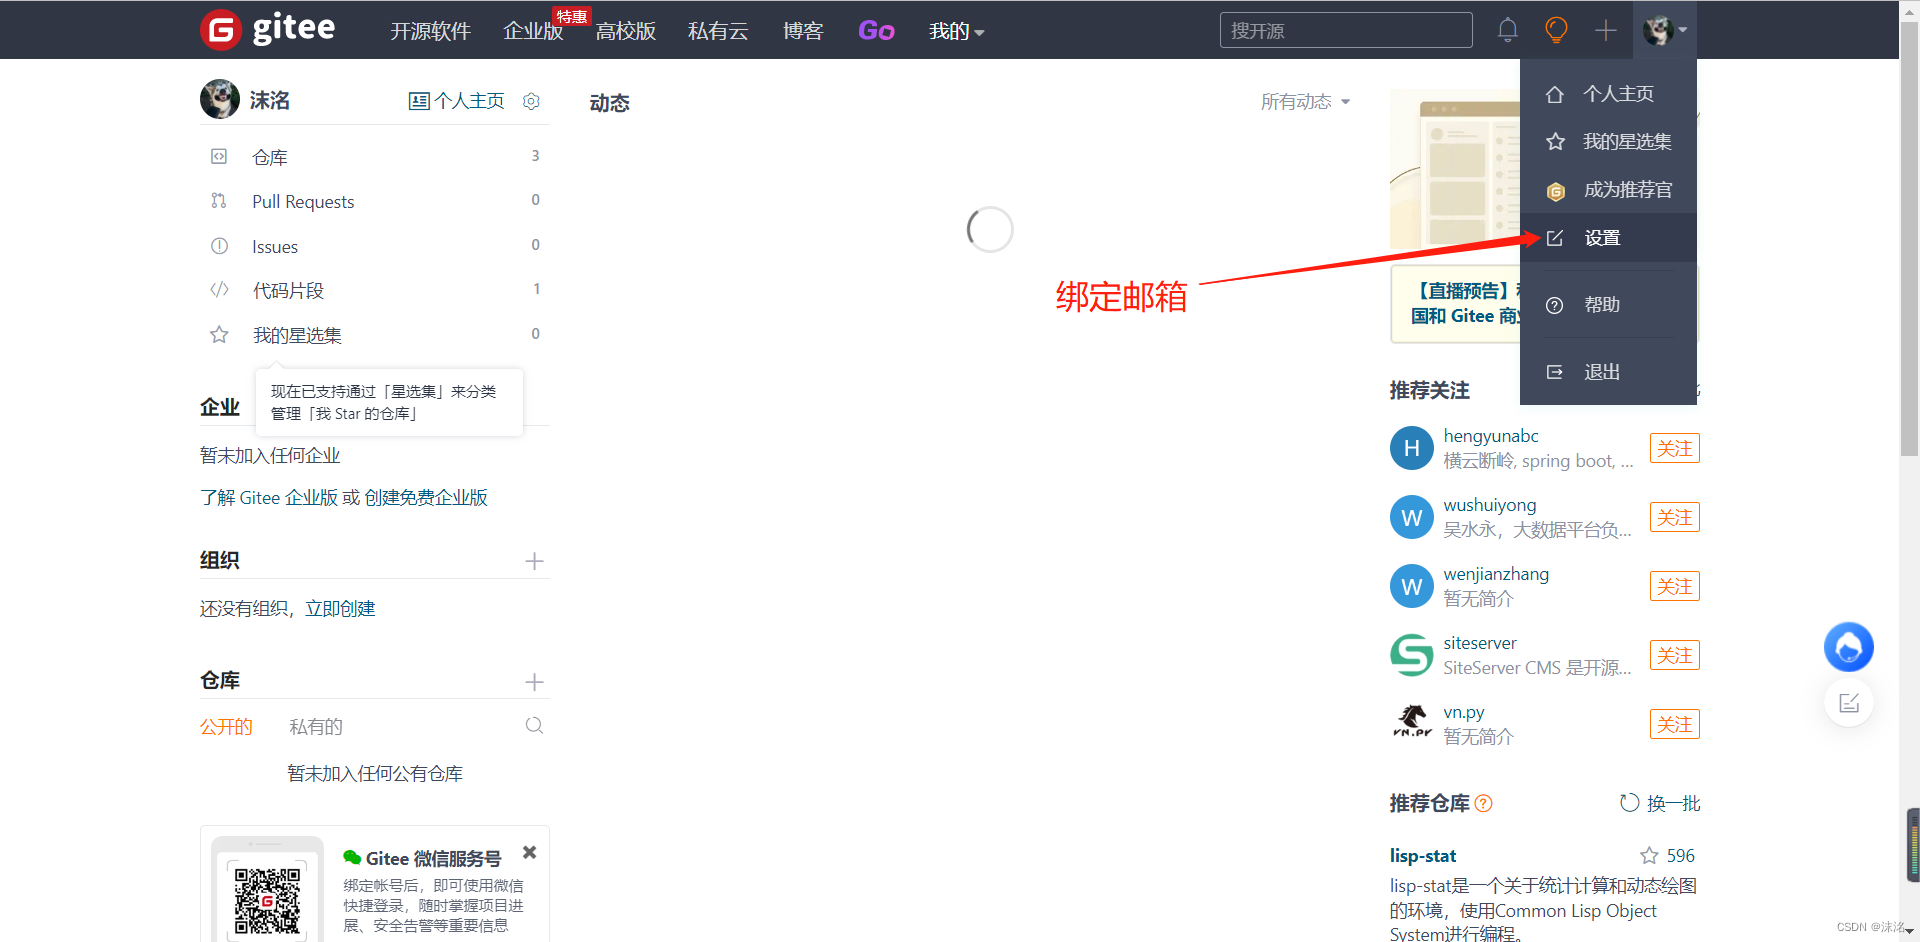Add a new organization with the 组织 plus
1920x942 pixels.
(534, 561)
